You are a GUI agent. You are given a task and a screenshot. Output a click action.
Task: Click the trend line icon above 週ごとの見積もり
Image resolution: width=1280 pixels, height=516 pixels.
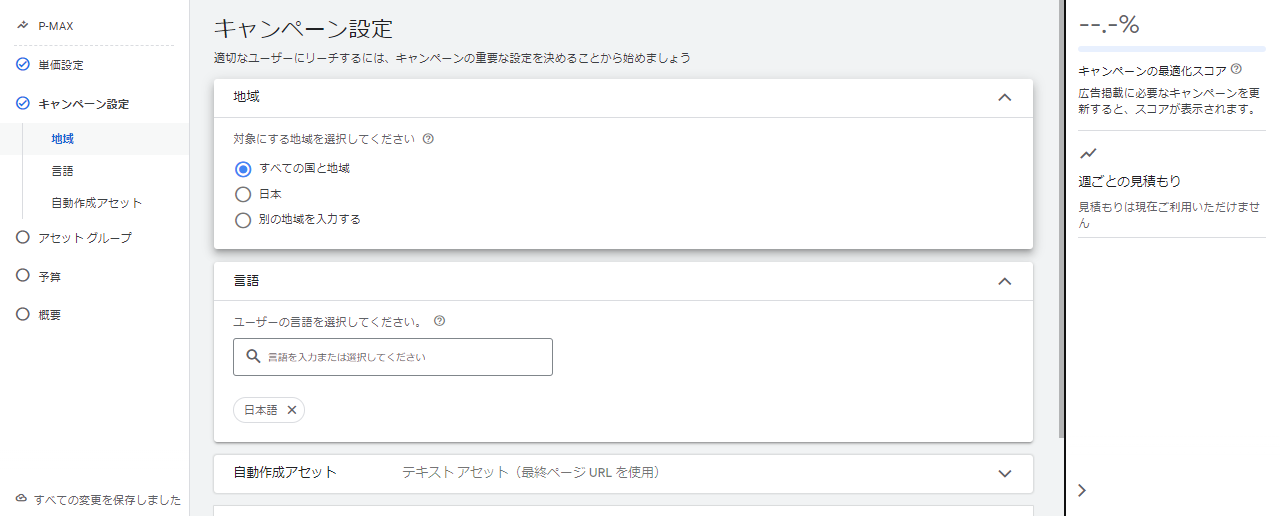click(x=1088, y=154)
